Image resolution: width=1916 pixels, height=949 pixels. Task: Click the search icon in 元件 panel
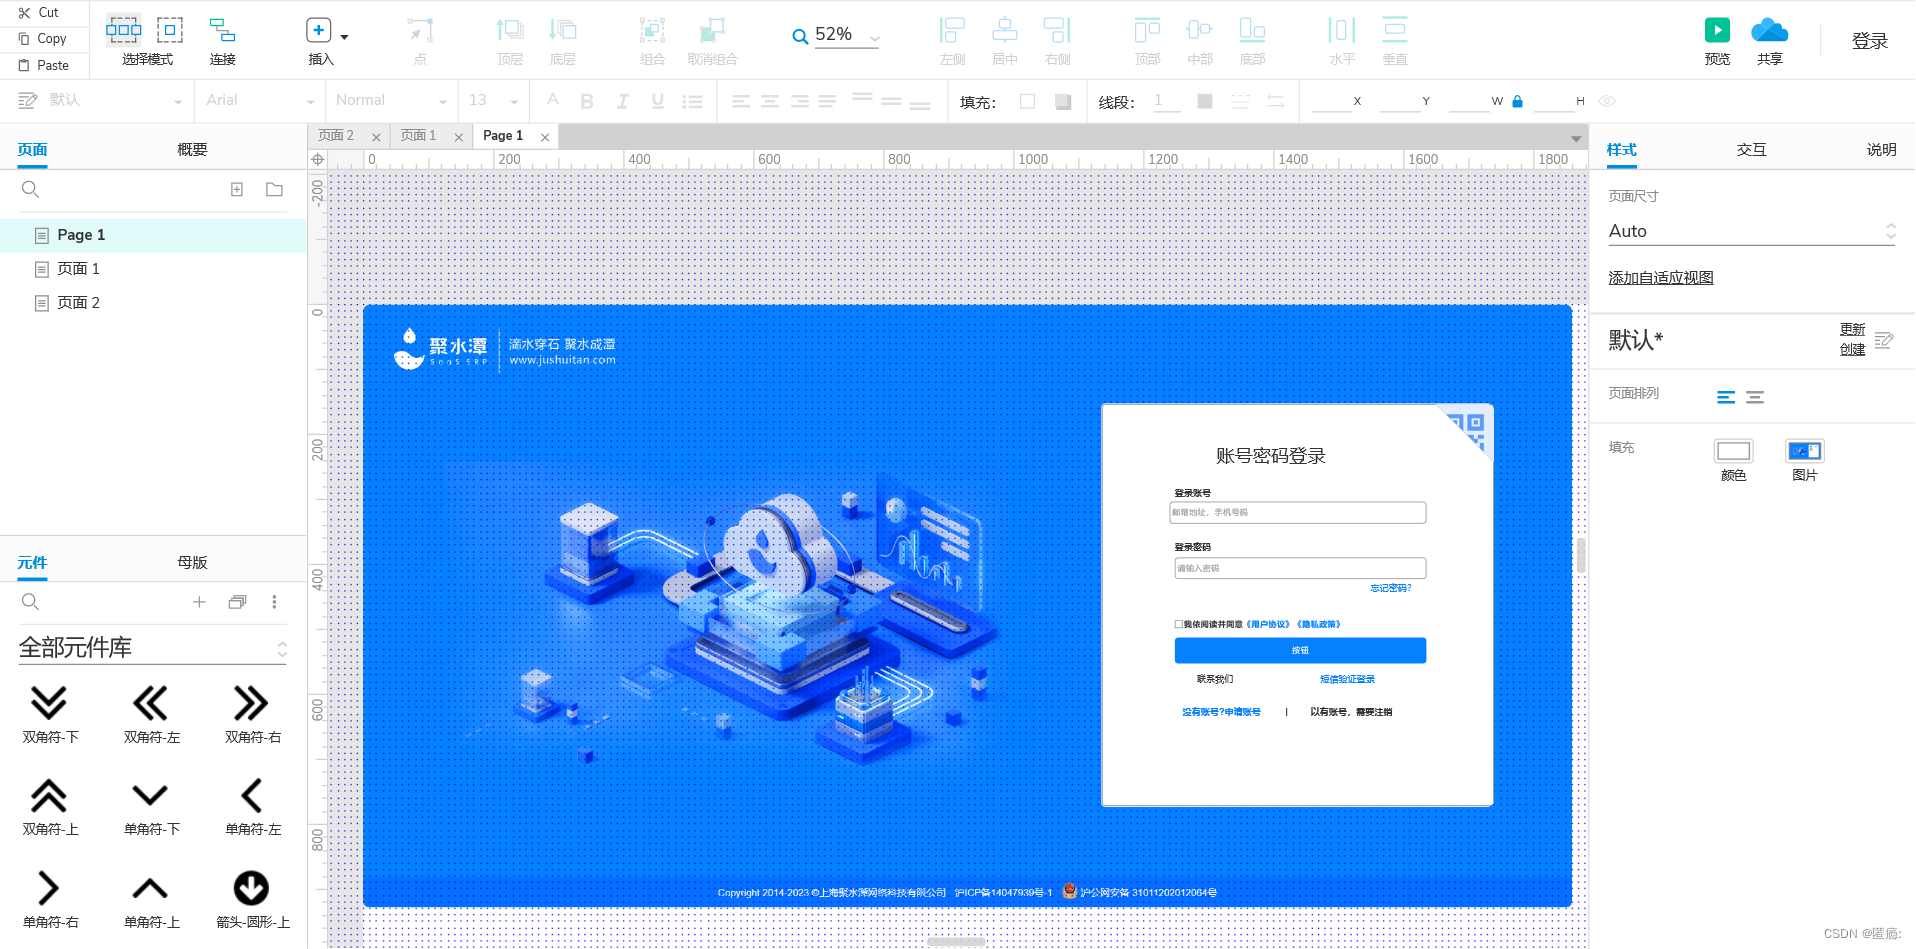(30, 601)
